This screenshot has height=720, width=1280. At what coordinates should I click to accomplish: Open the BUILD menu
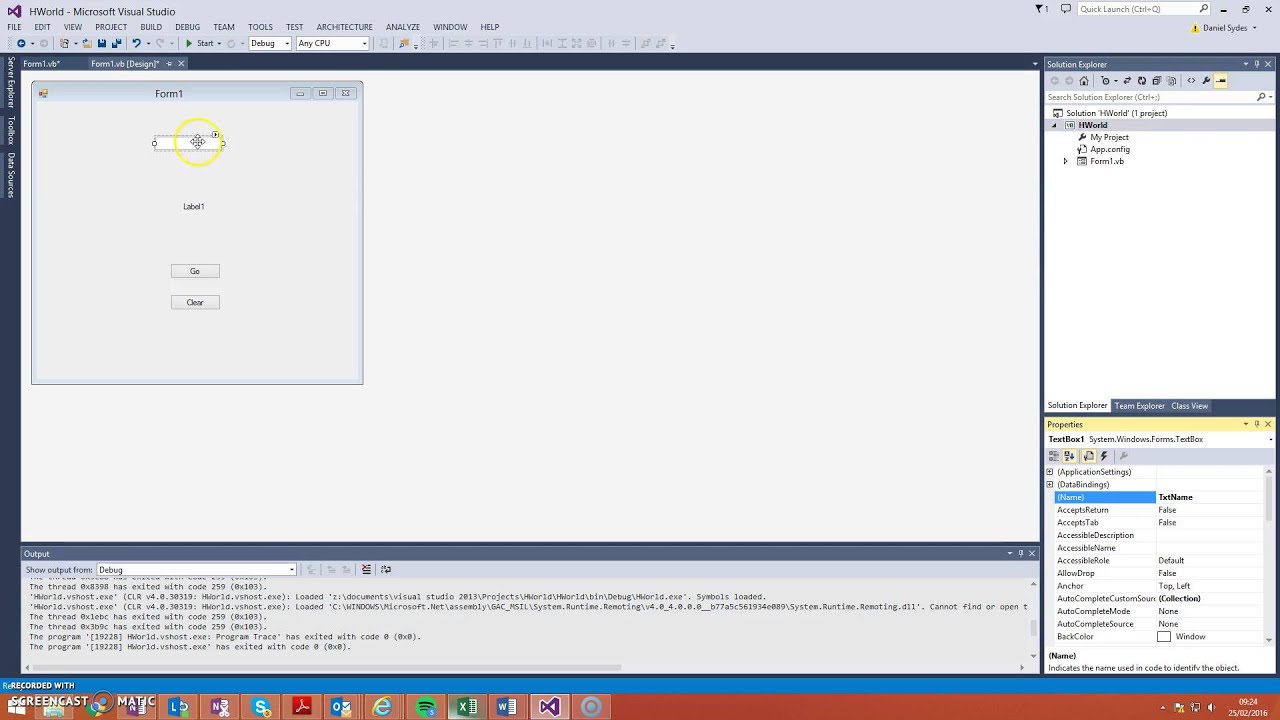(151, 27)
